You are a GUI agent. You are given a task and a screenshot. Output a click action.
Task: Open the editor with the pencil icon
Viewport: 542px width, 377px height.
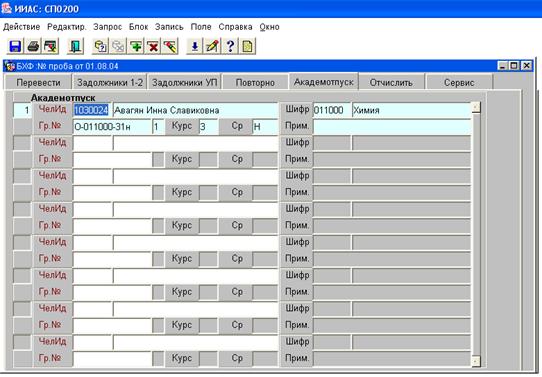click(212, 46)
